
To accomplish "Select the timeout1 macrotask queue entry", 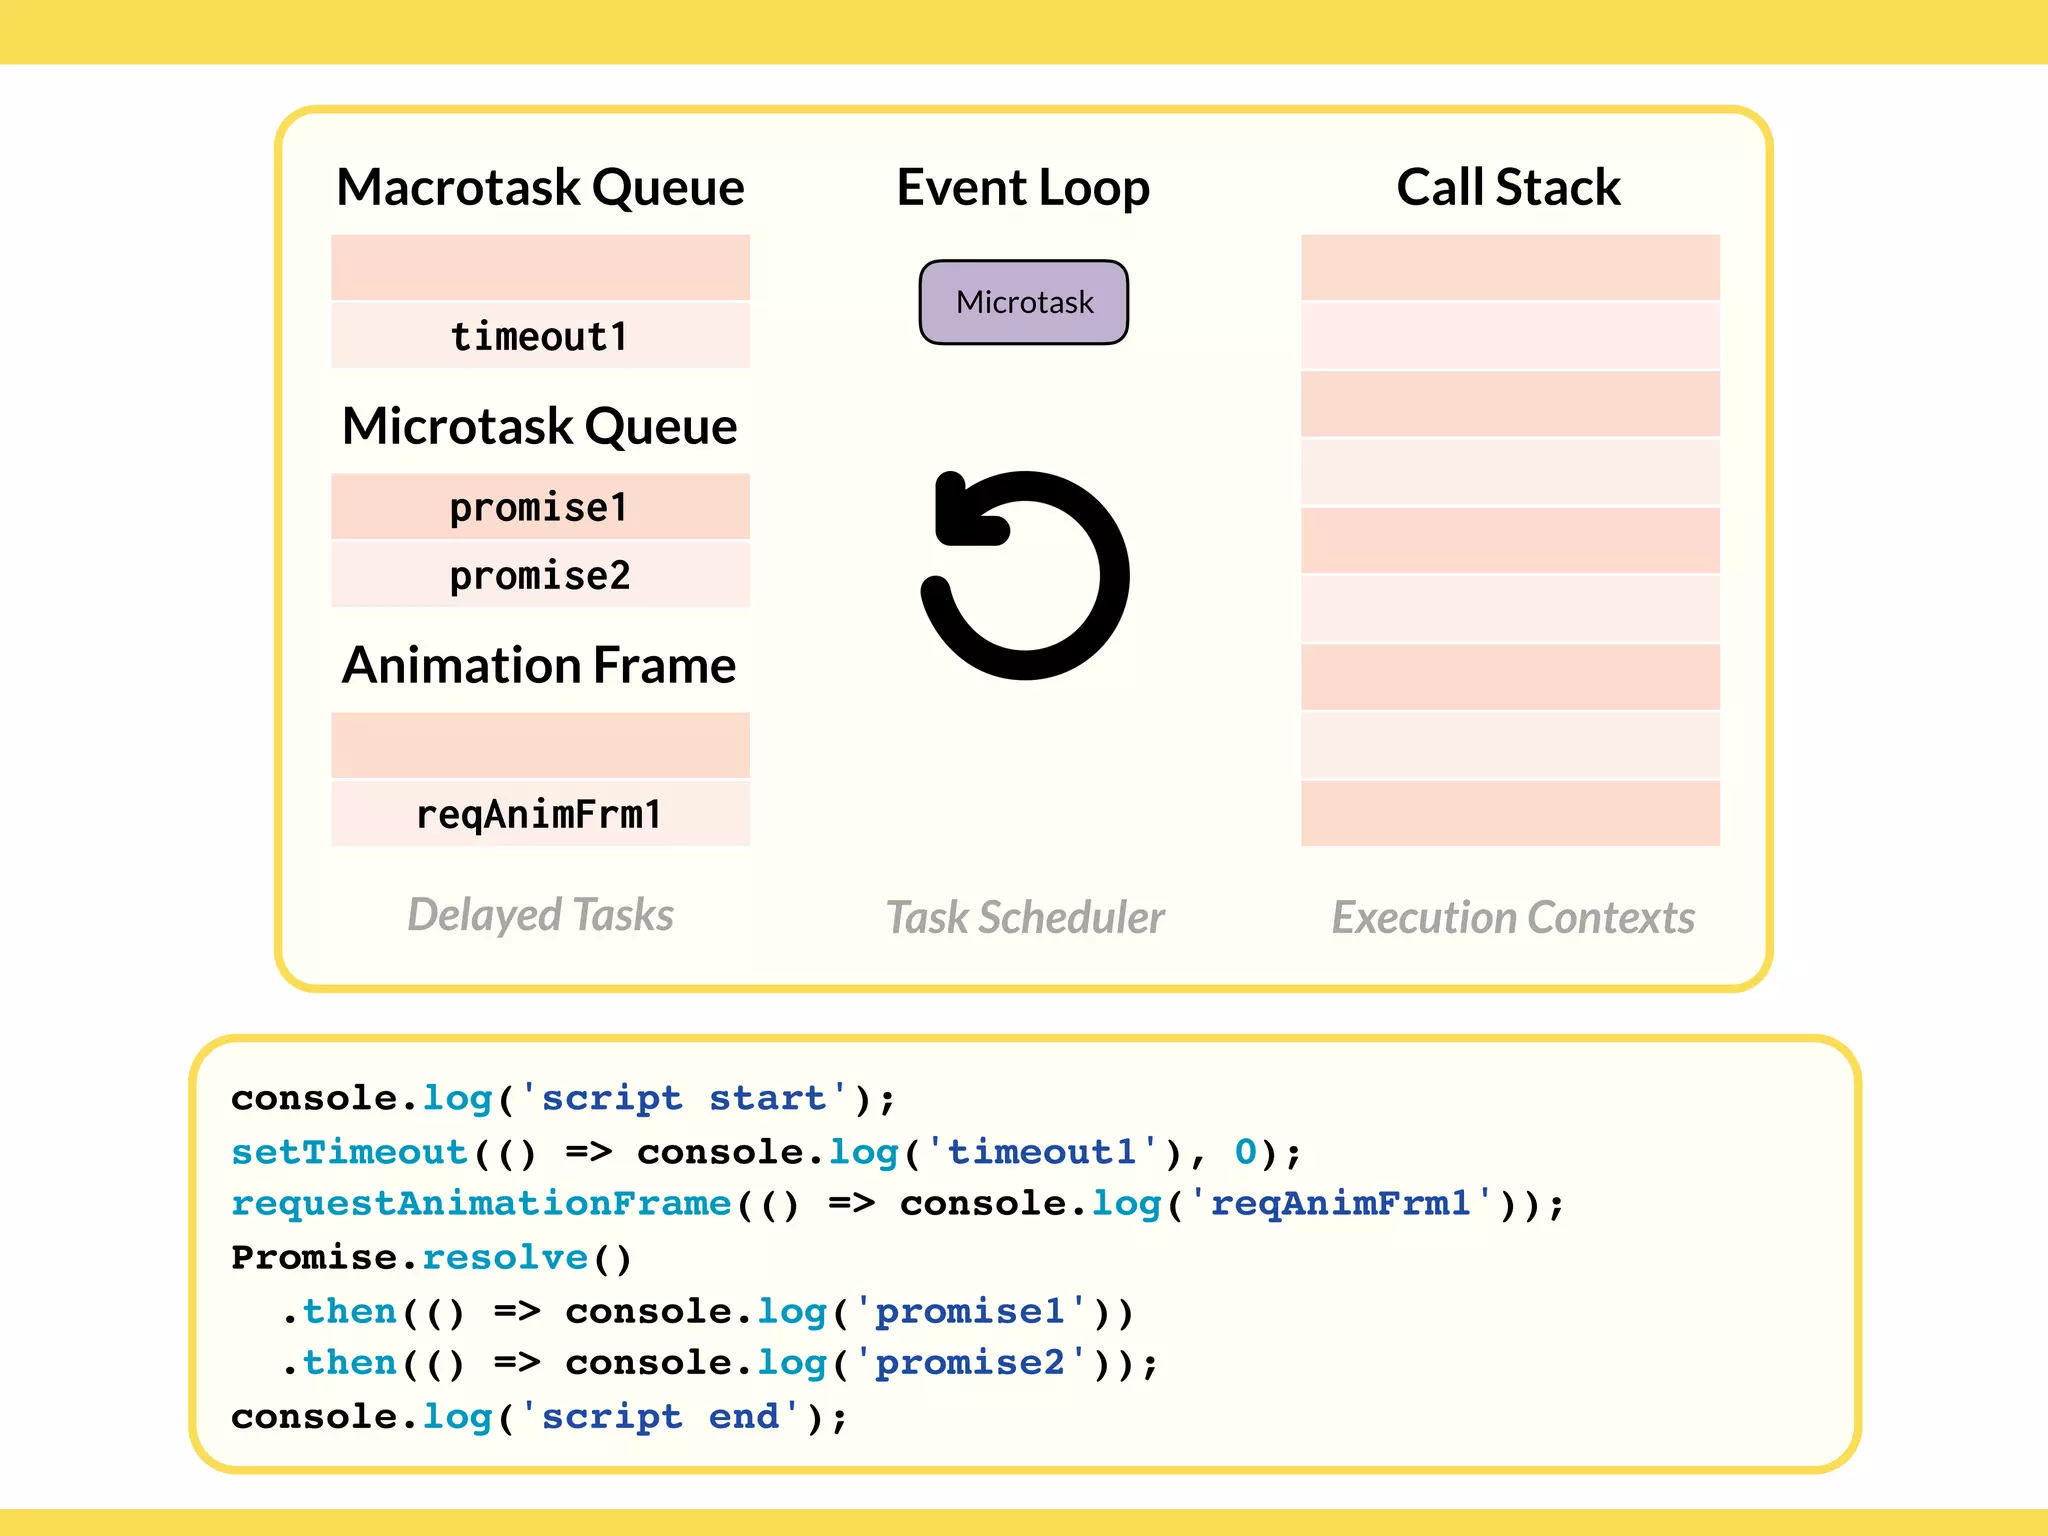I will 540,336.
